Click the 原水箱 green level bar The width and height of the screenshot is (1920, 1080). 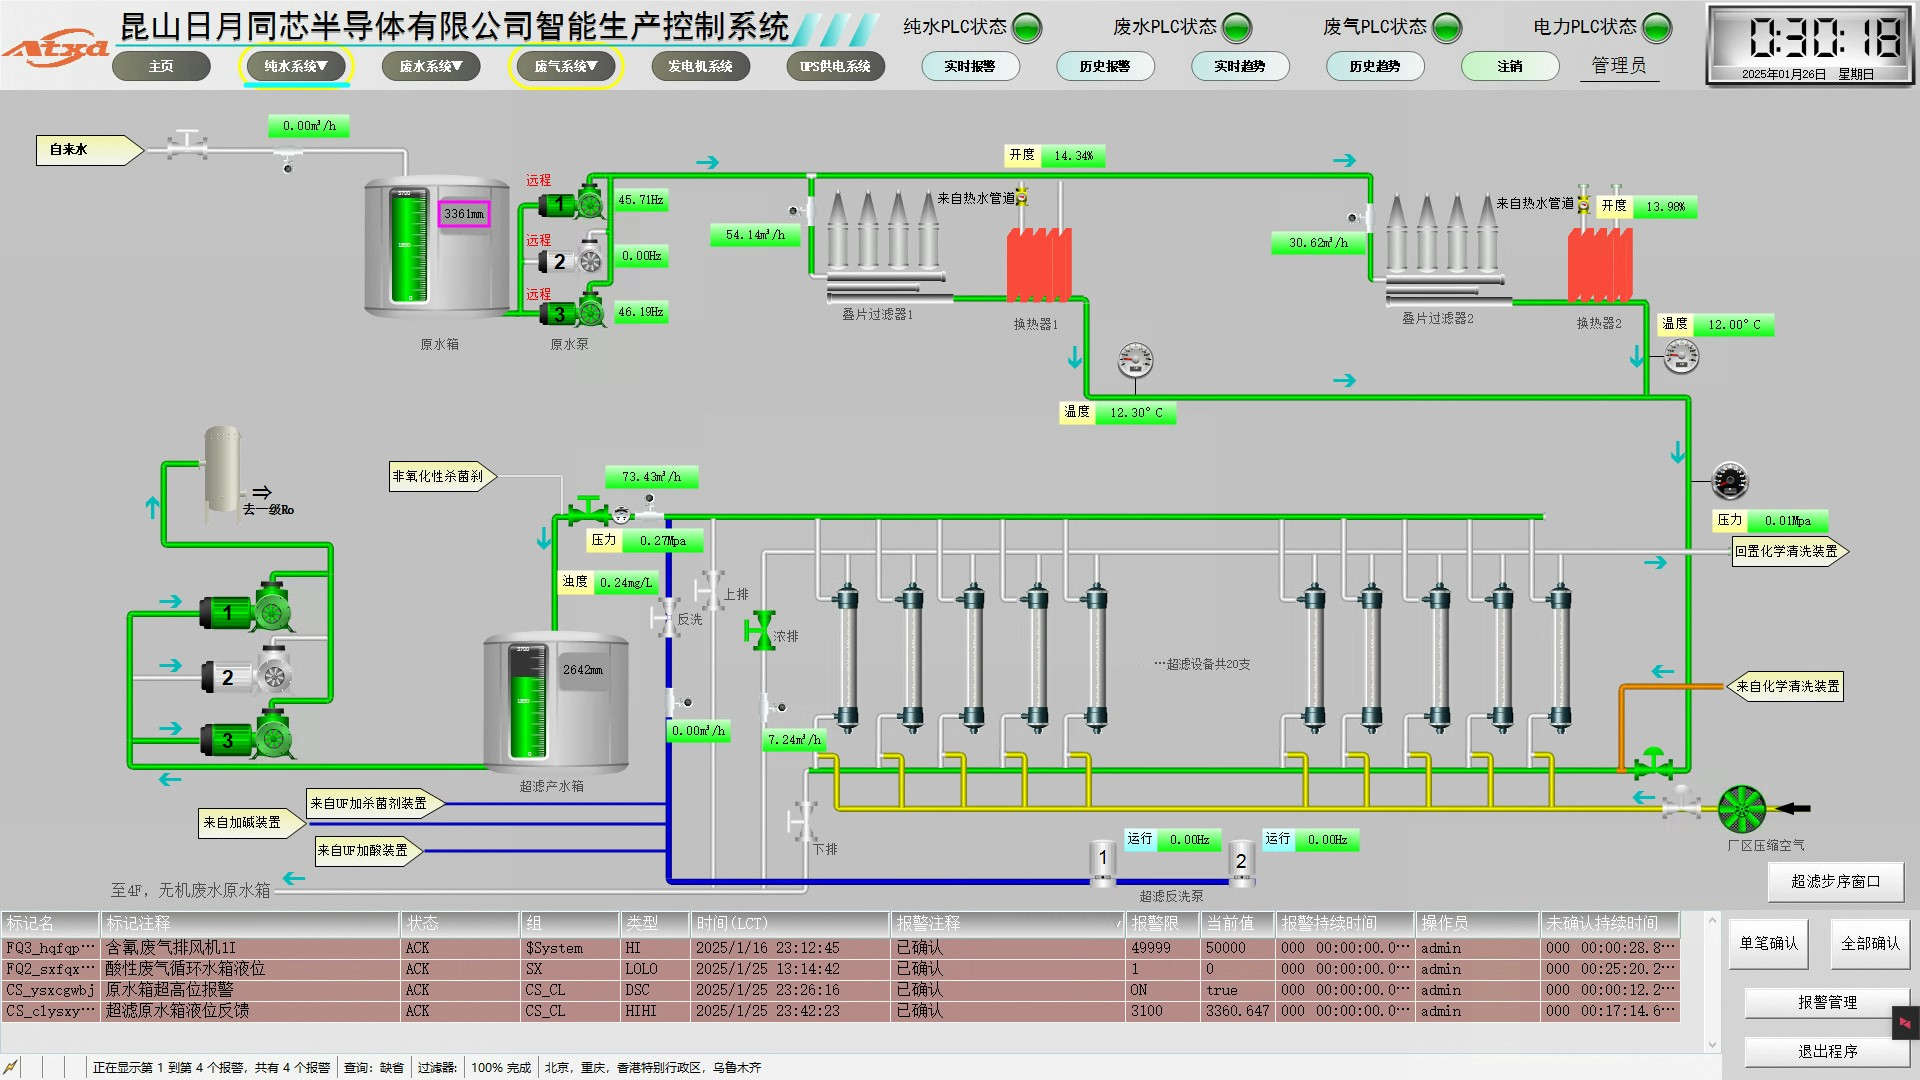tap(407, 248)
